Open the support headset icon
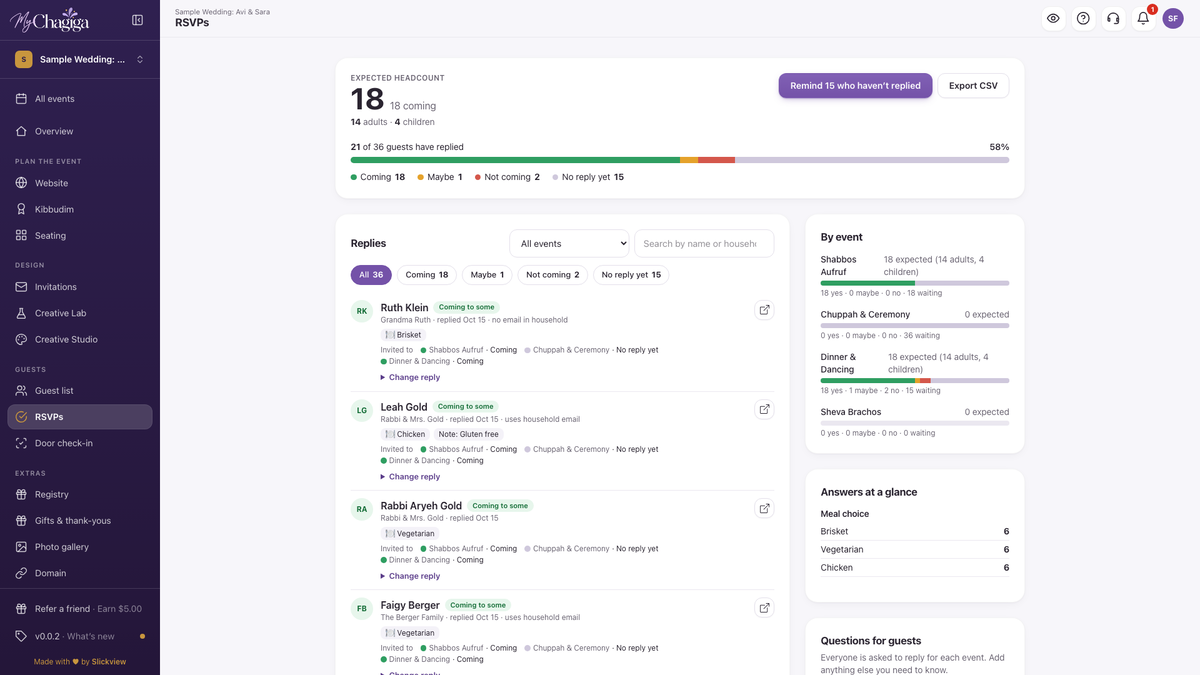 point(1113,18)
